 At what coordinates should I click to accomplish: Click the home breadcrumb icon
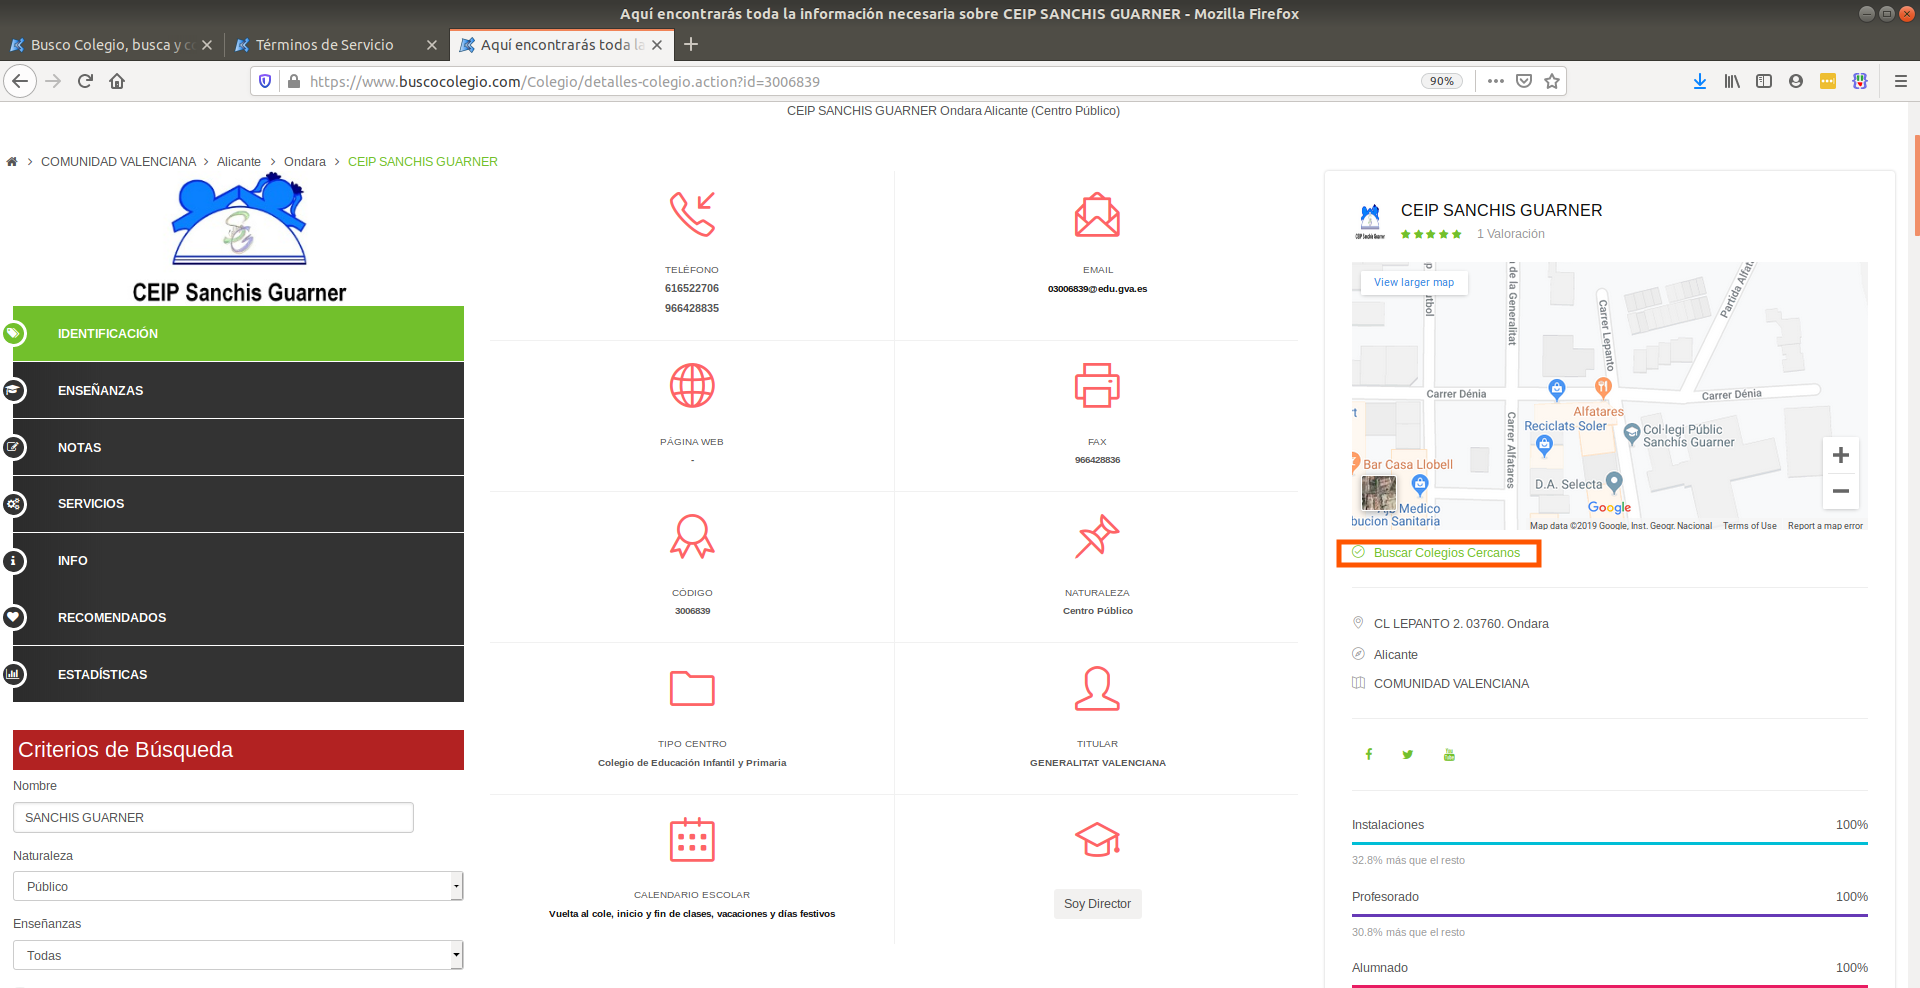[x=12, y=162]
